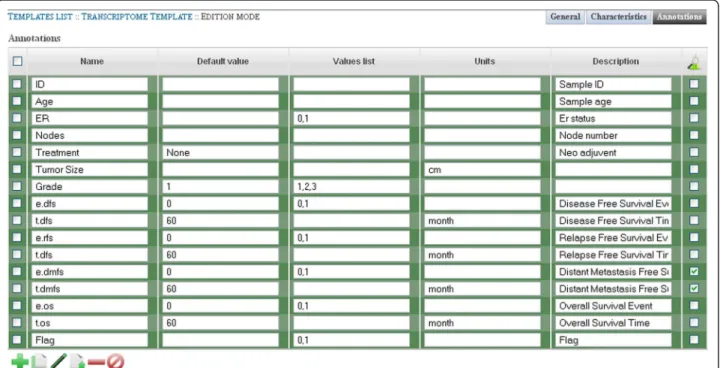Click the Default value field showing None
Screen dimensions: 720x368
coord(220,153)
